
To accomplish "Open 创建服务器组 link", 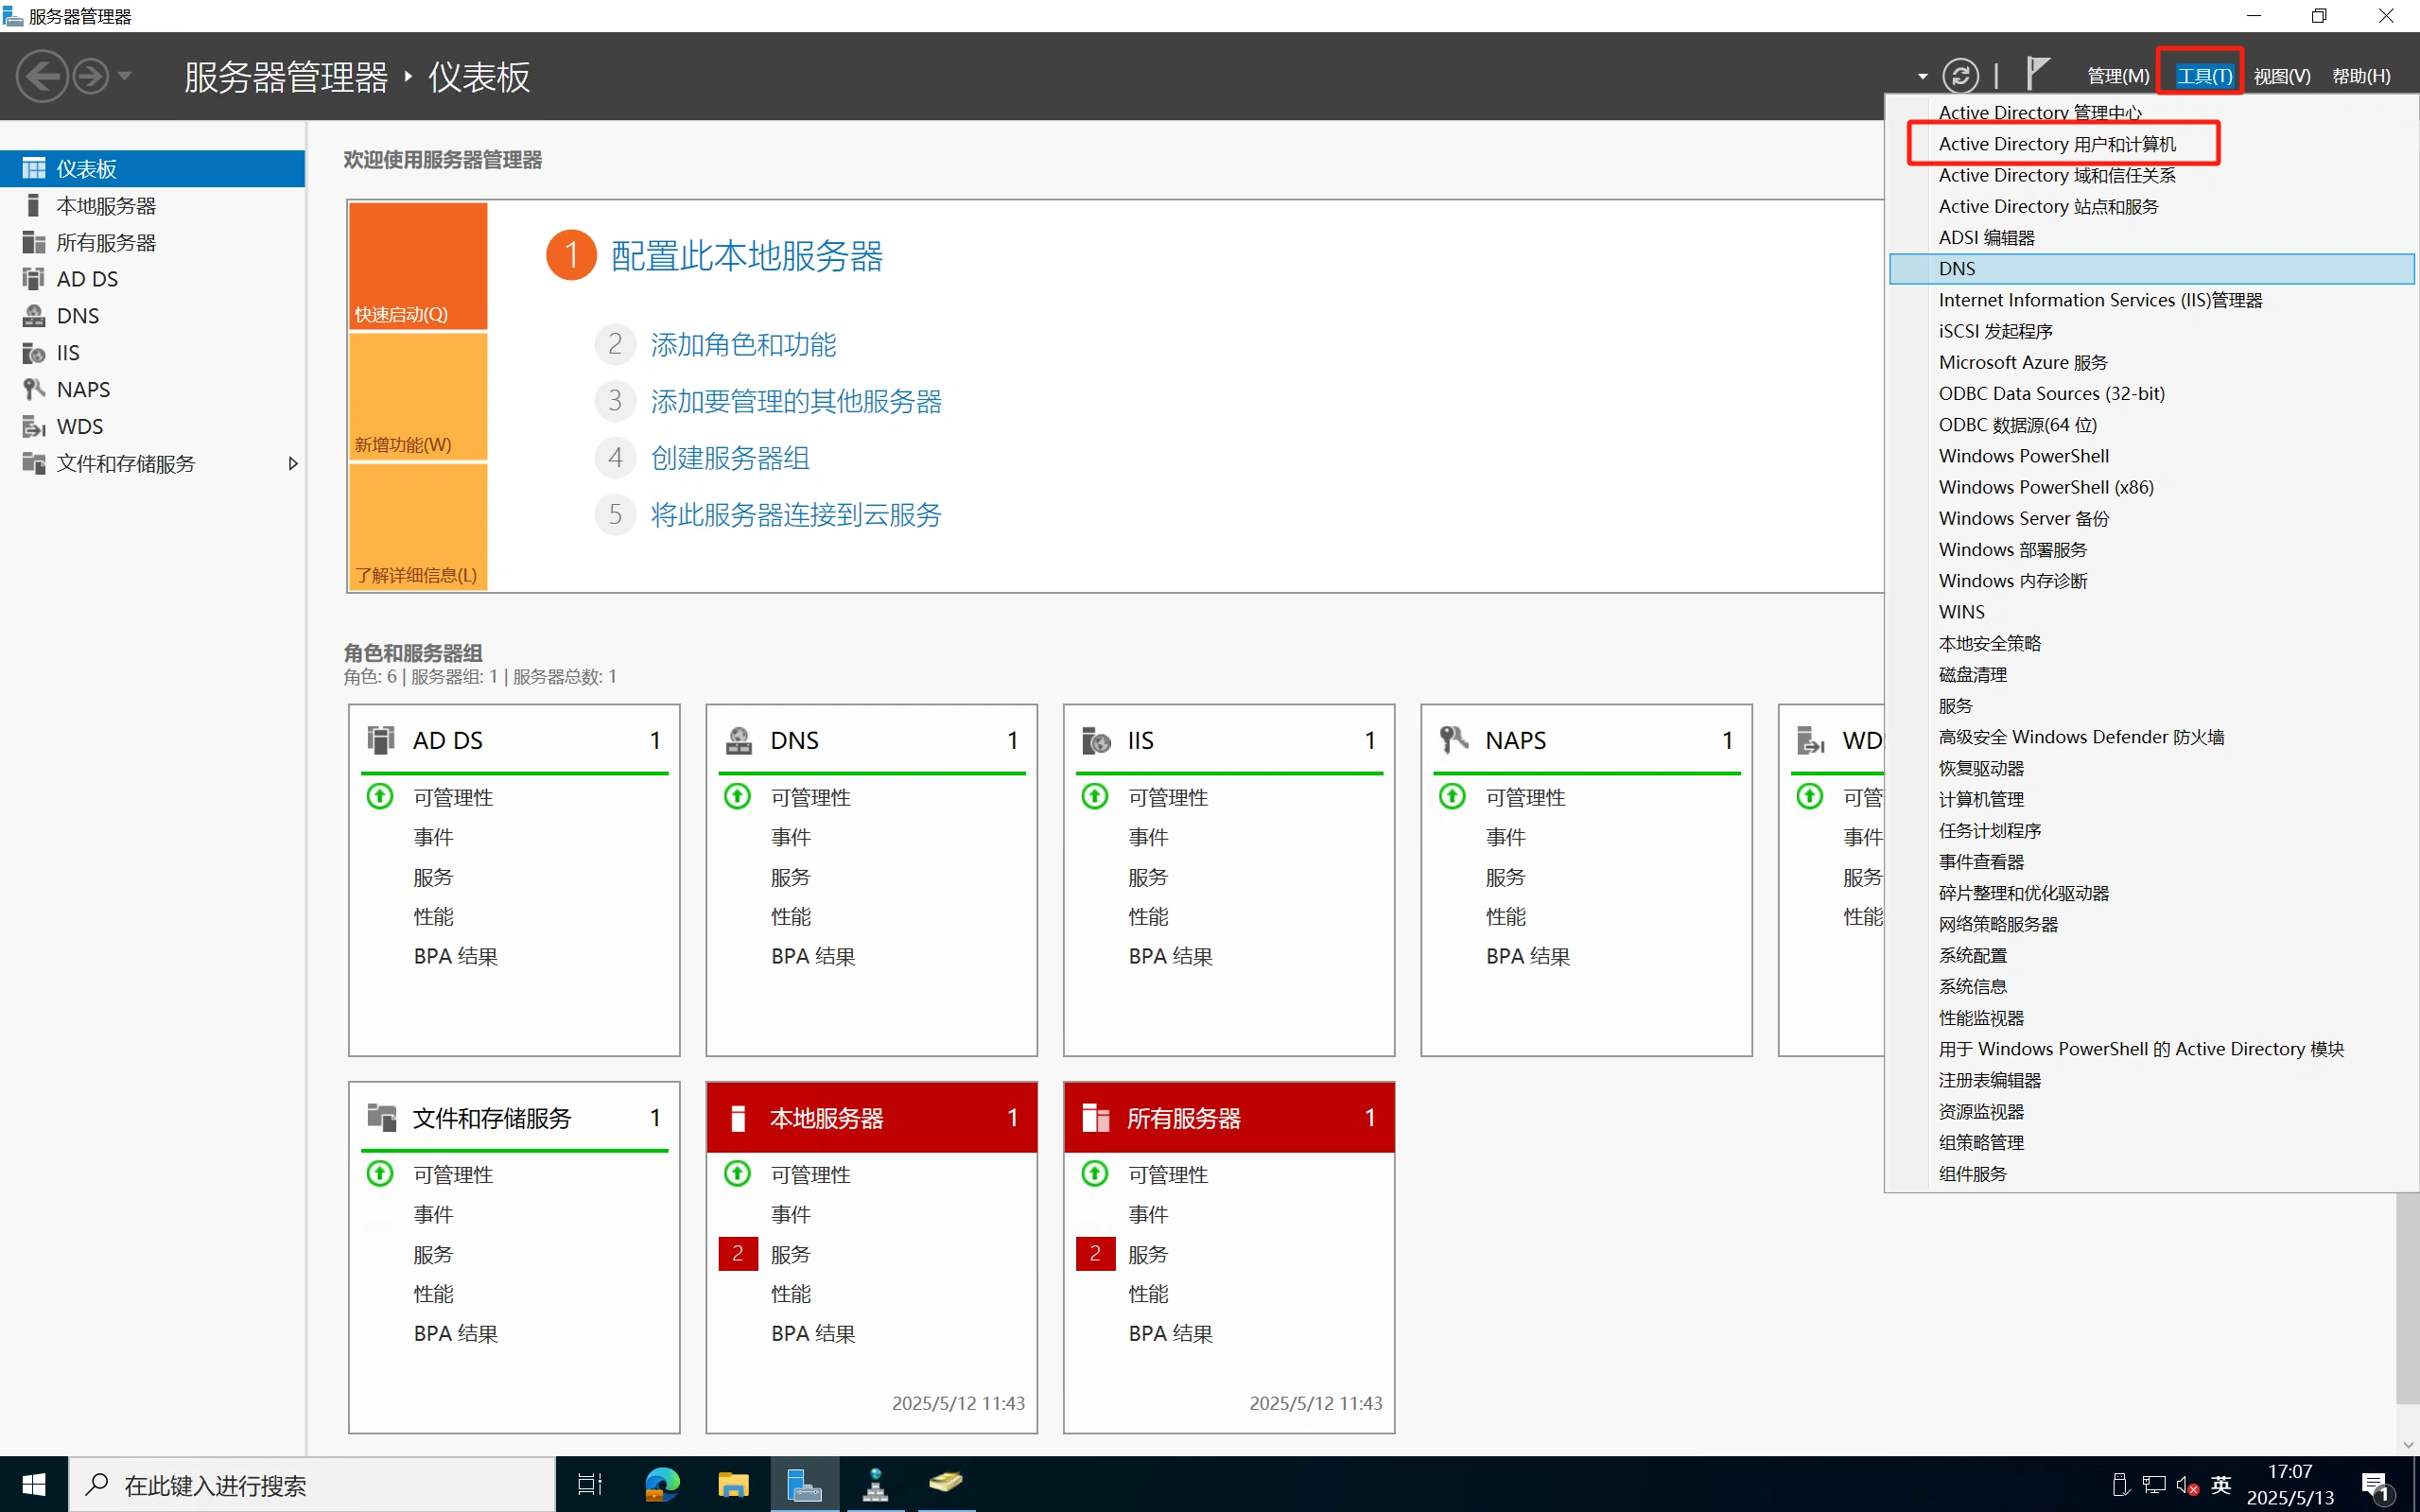I will coord(730,458).
